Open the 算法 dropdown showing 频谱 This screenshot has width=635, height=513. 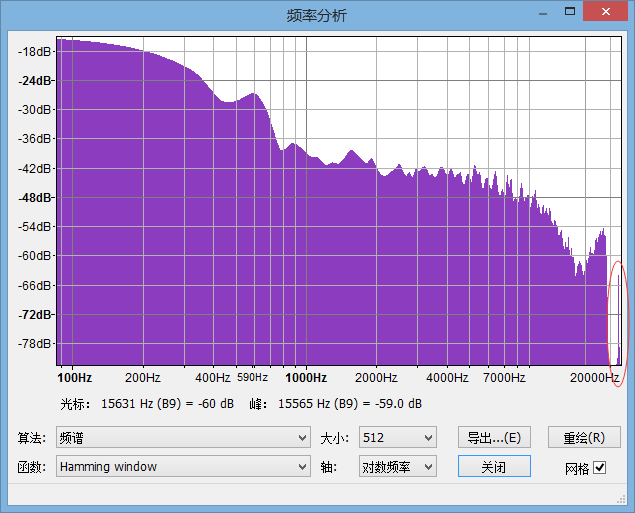182,438
